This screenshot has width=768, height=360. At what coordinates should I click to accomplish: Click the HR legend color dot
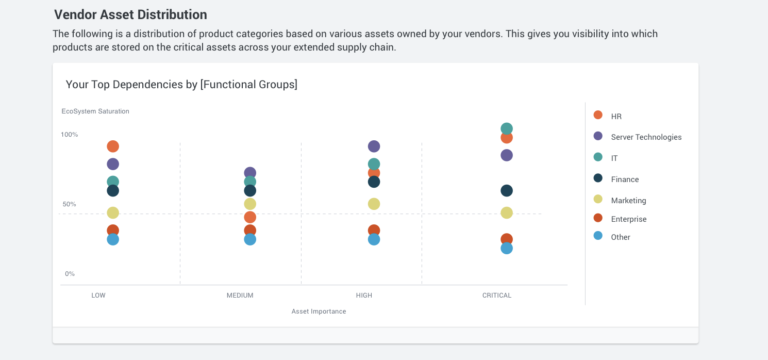pyautogui.click(x=598, y=115)
